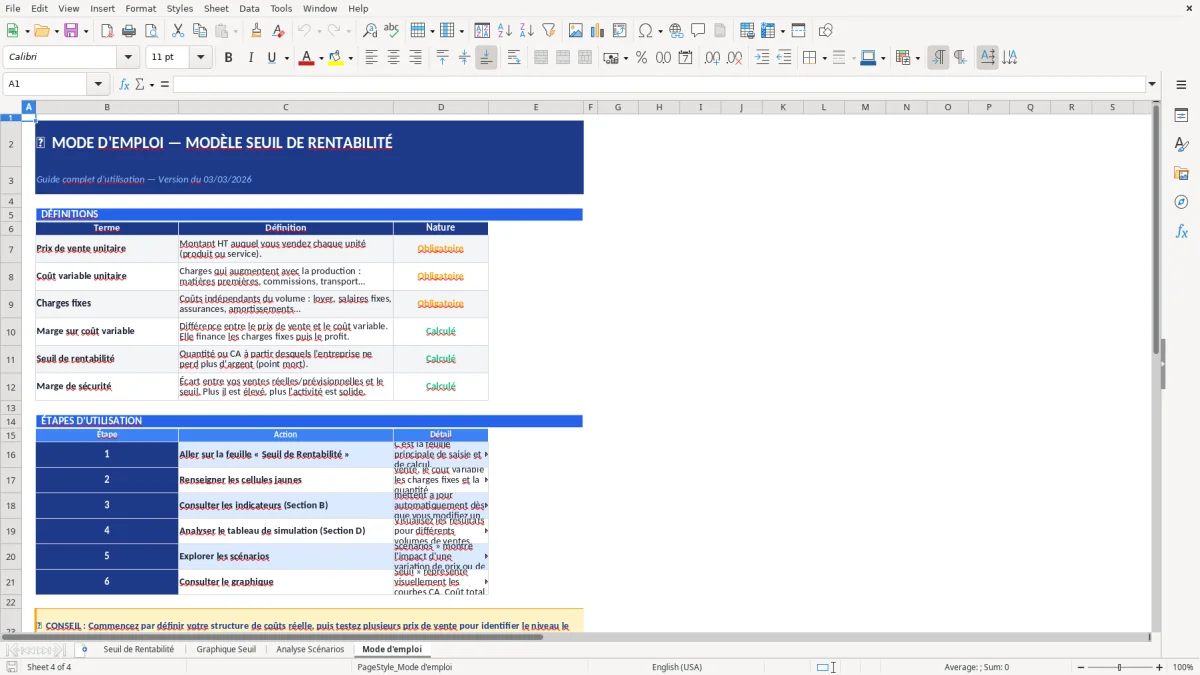Open the Functions panel in the sidebar

pyautogui.click(x=1182, y=231)
